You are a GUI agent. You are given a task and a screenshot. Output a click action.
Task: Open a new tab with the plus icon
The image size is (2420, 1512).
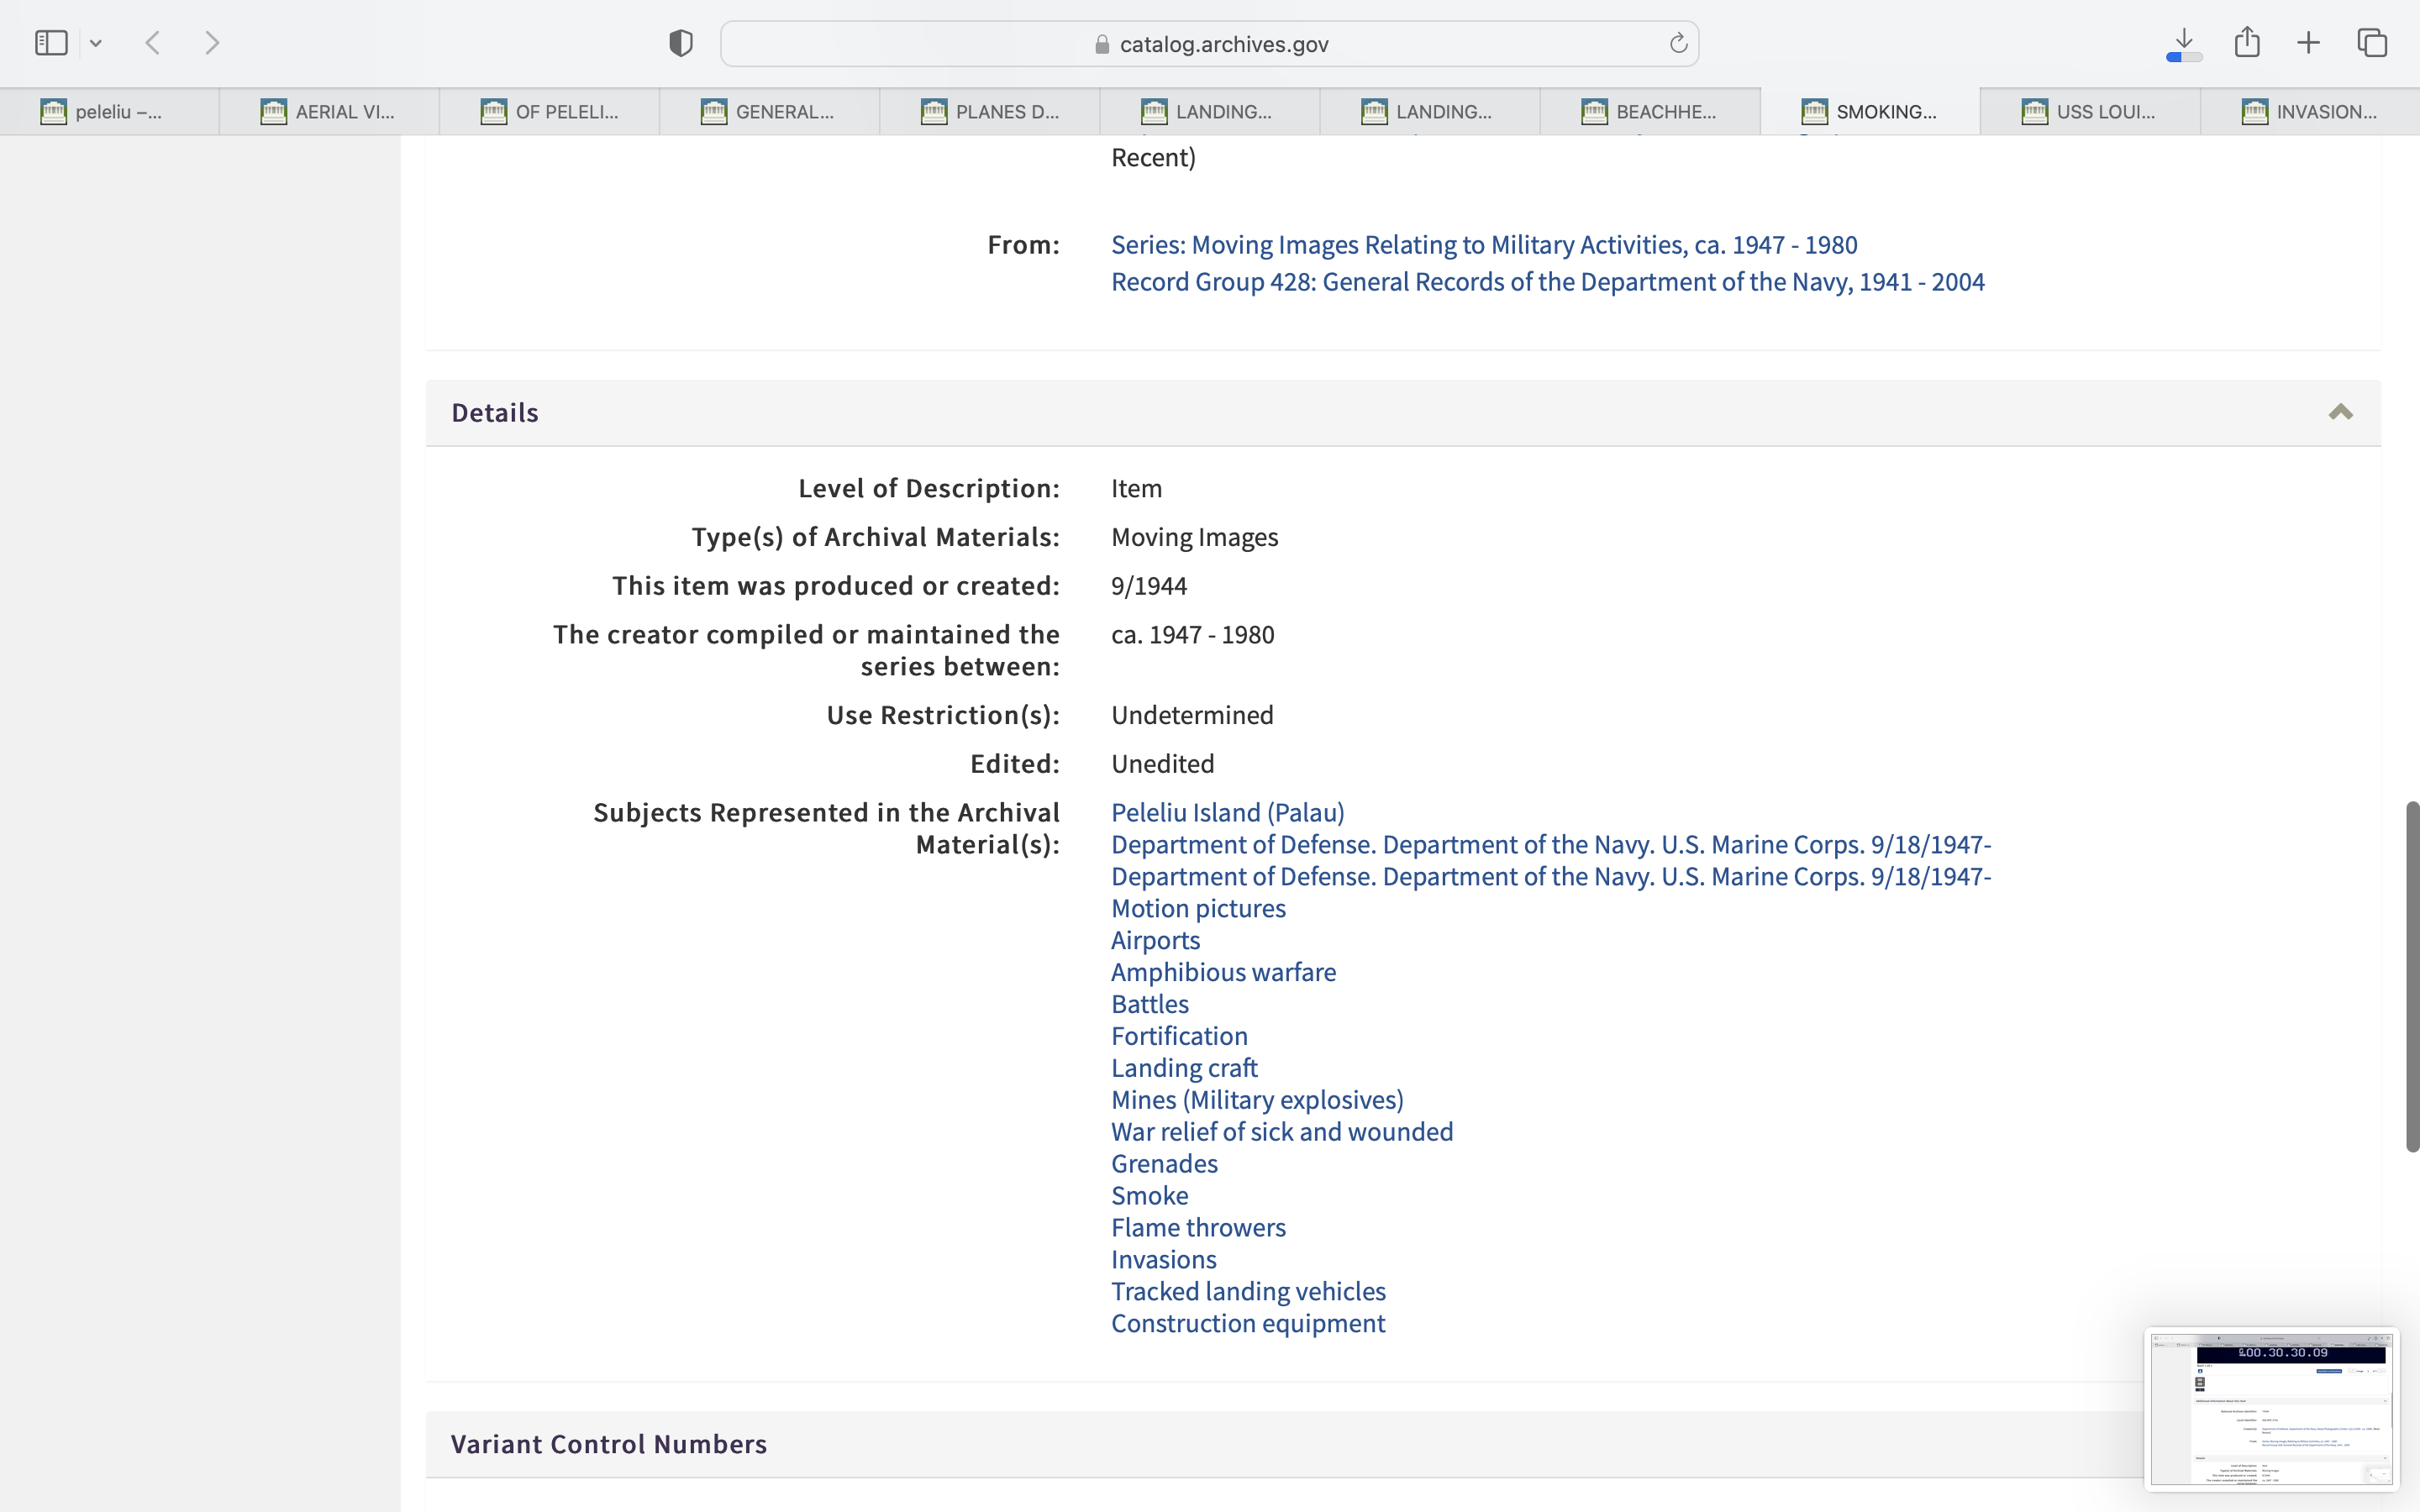click(x=2308, y=43)
